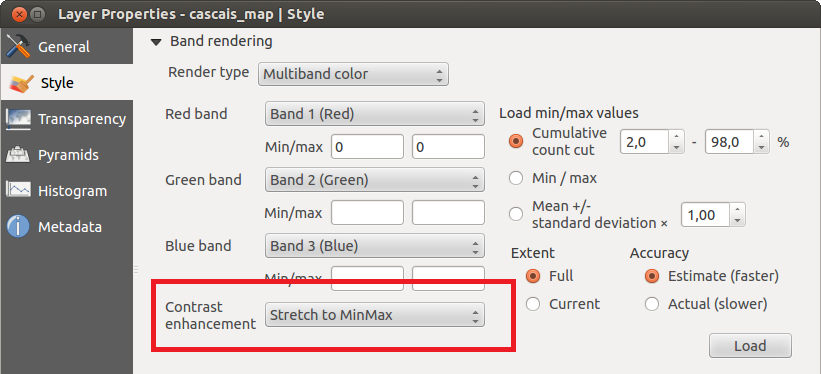Click the Transparency icon in sidebar
821x374 pixels.
coord(18,119)
